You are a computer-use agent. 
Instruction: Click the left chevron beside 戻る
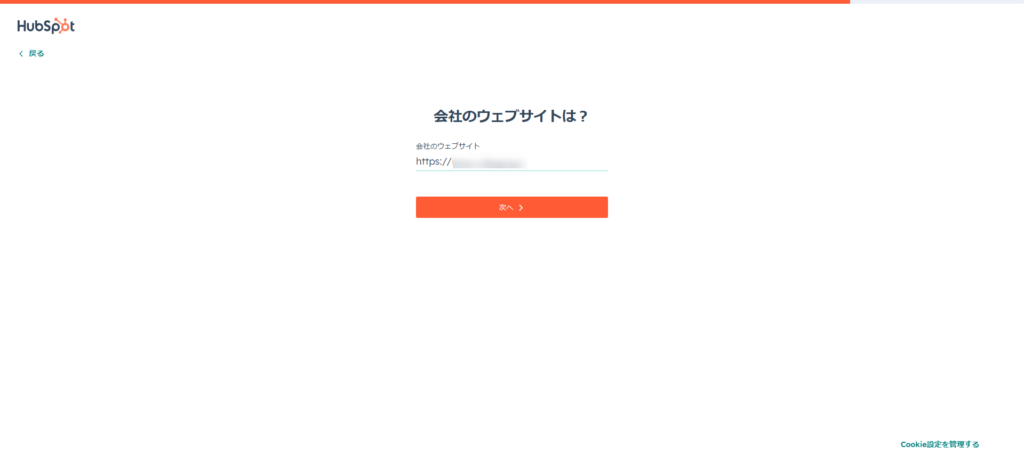click(21, 54)
